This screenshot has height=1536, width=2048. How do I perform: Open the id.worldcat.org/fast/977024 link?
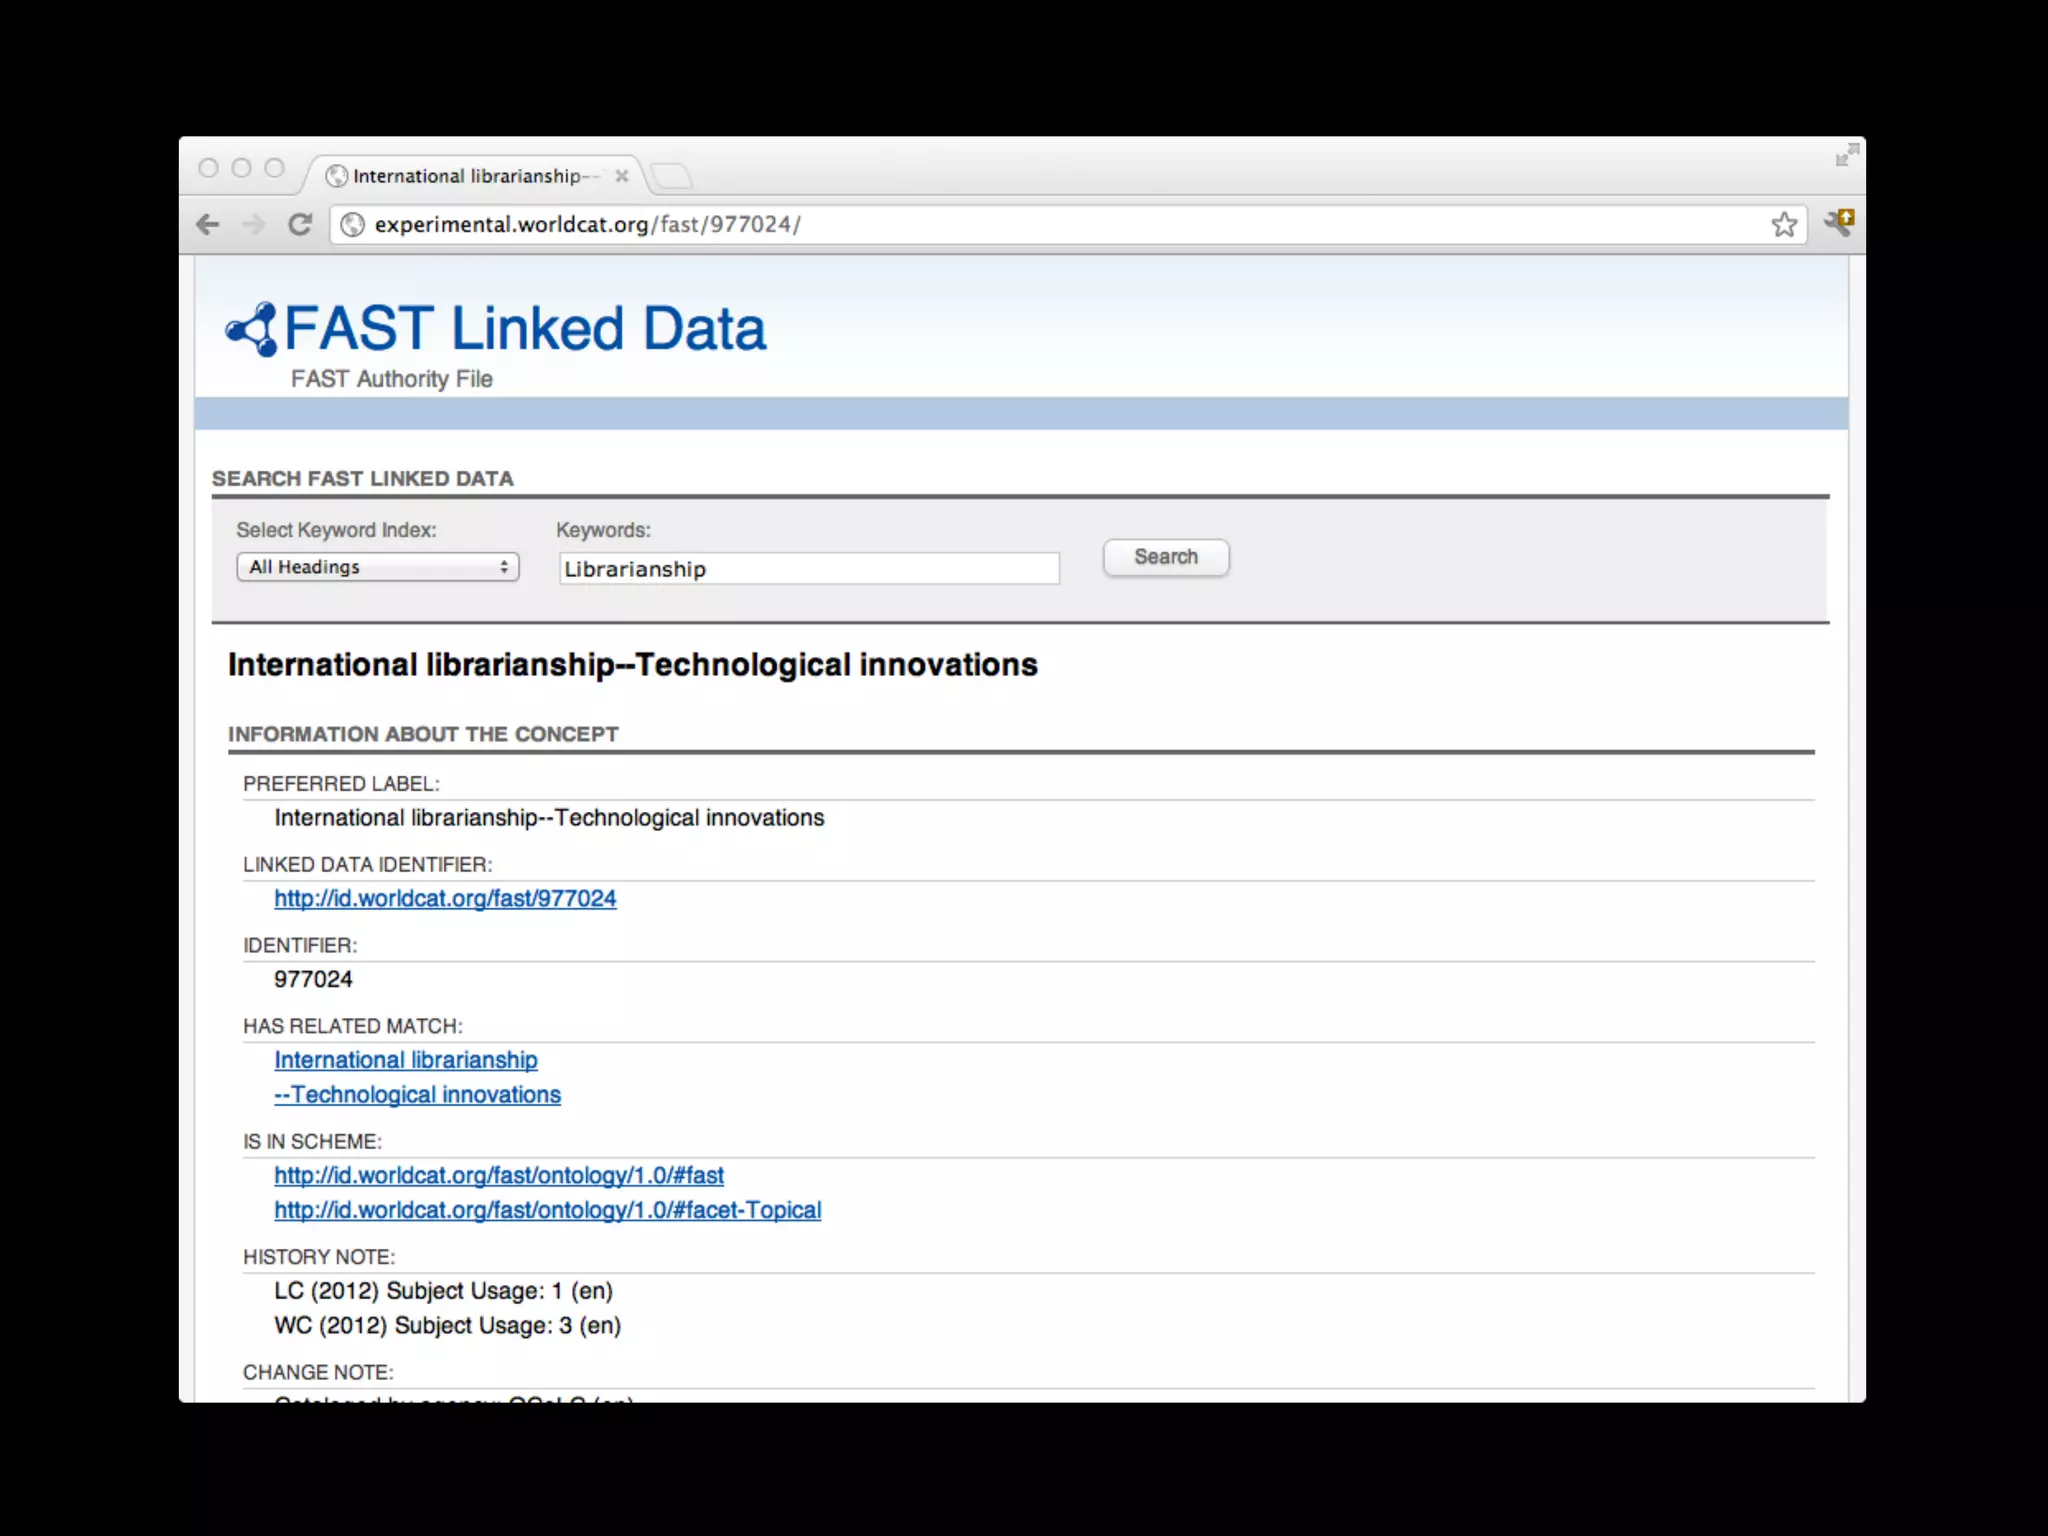point(445,898)
